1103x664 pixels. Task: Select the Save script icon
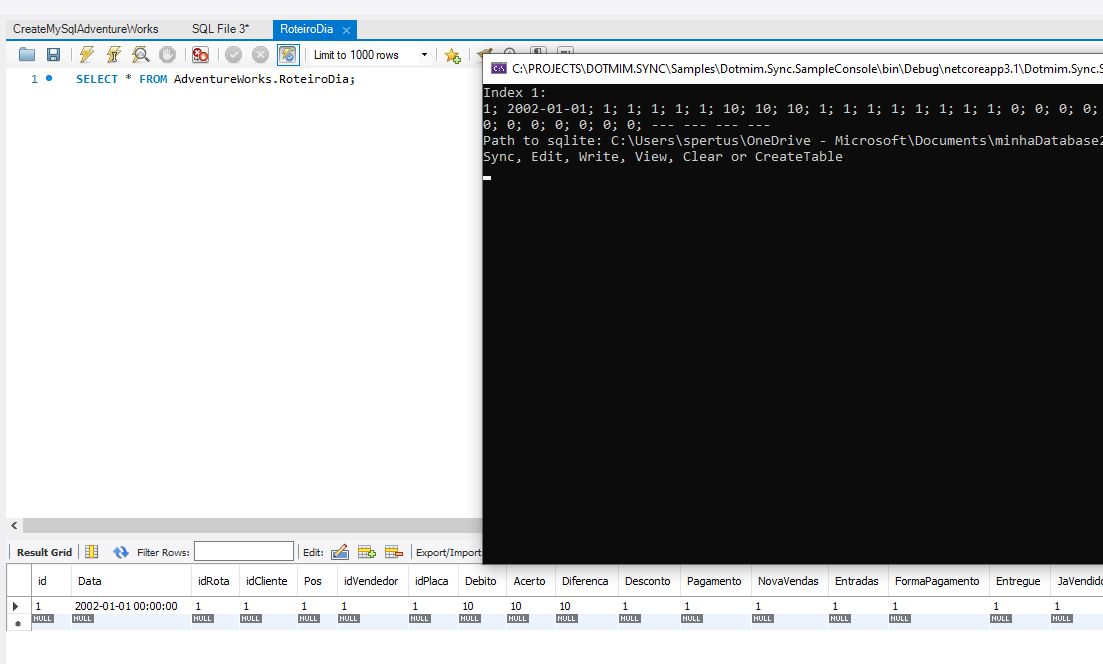(x=53, y=54)
